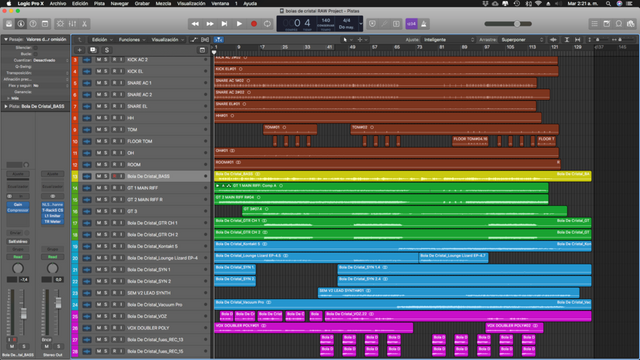
Task: Click the duplicate track button
Action: pyautogui.click(x=93, y=50)
